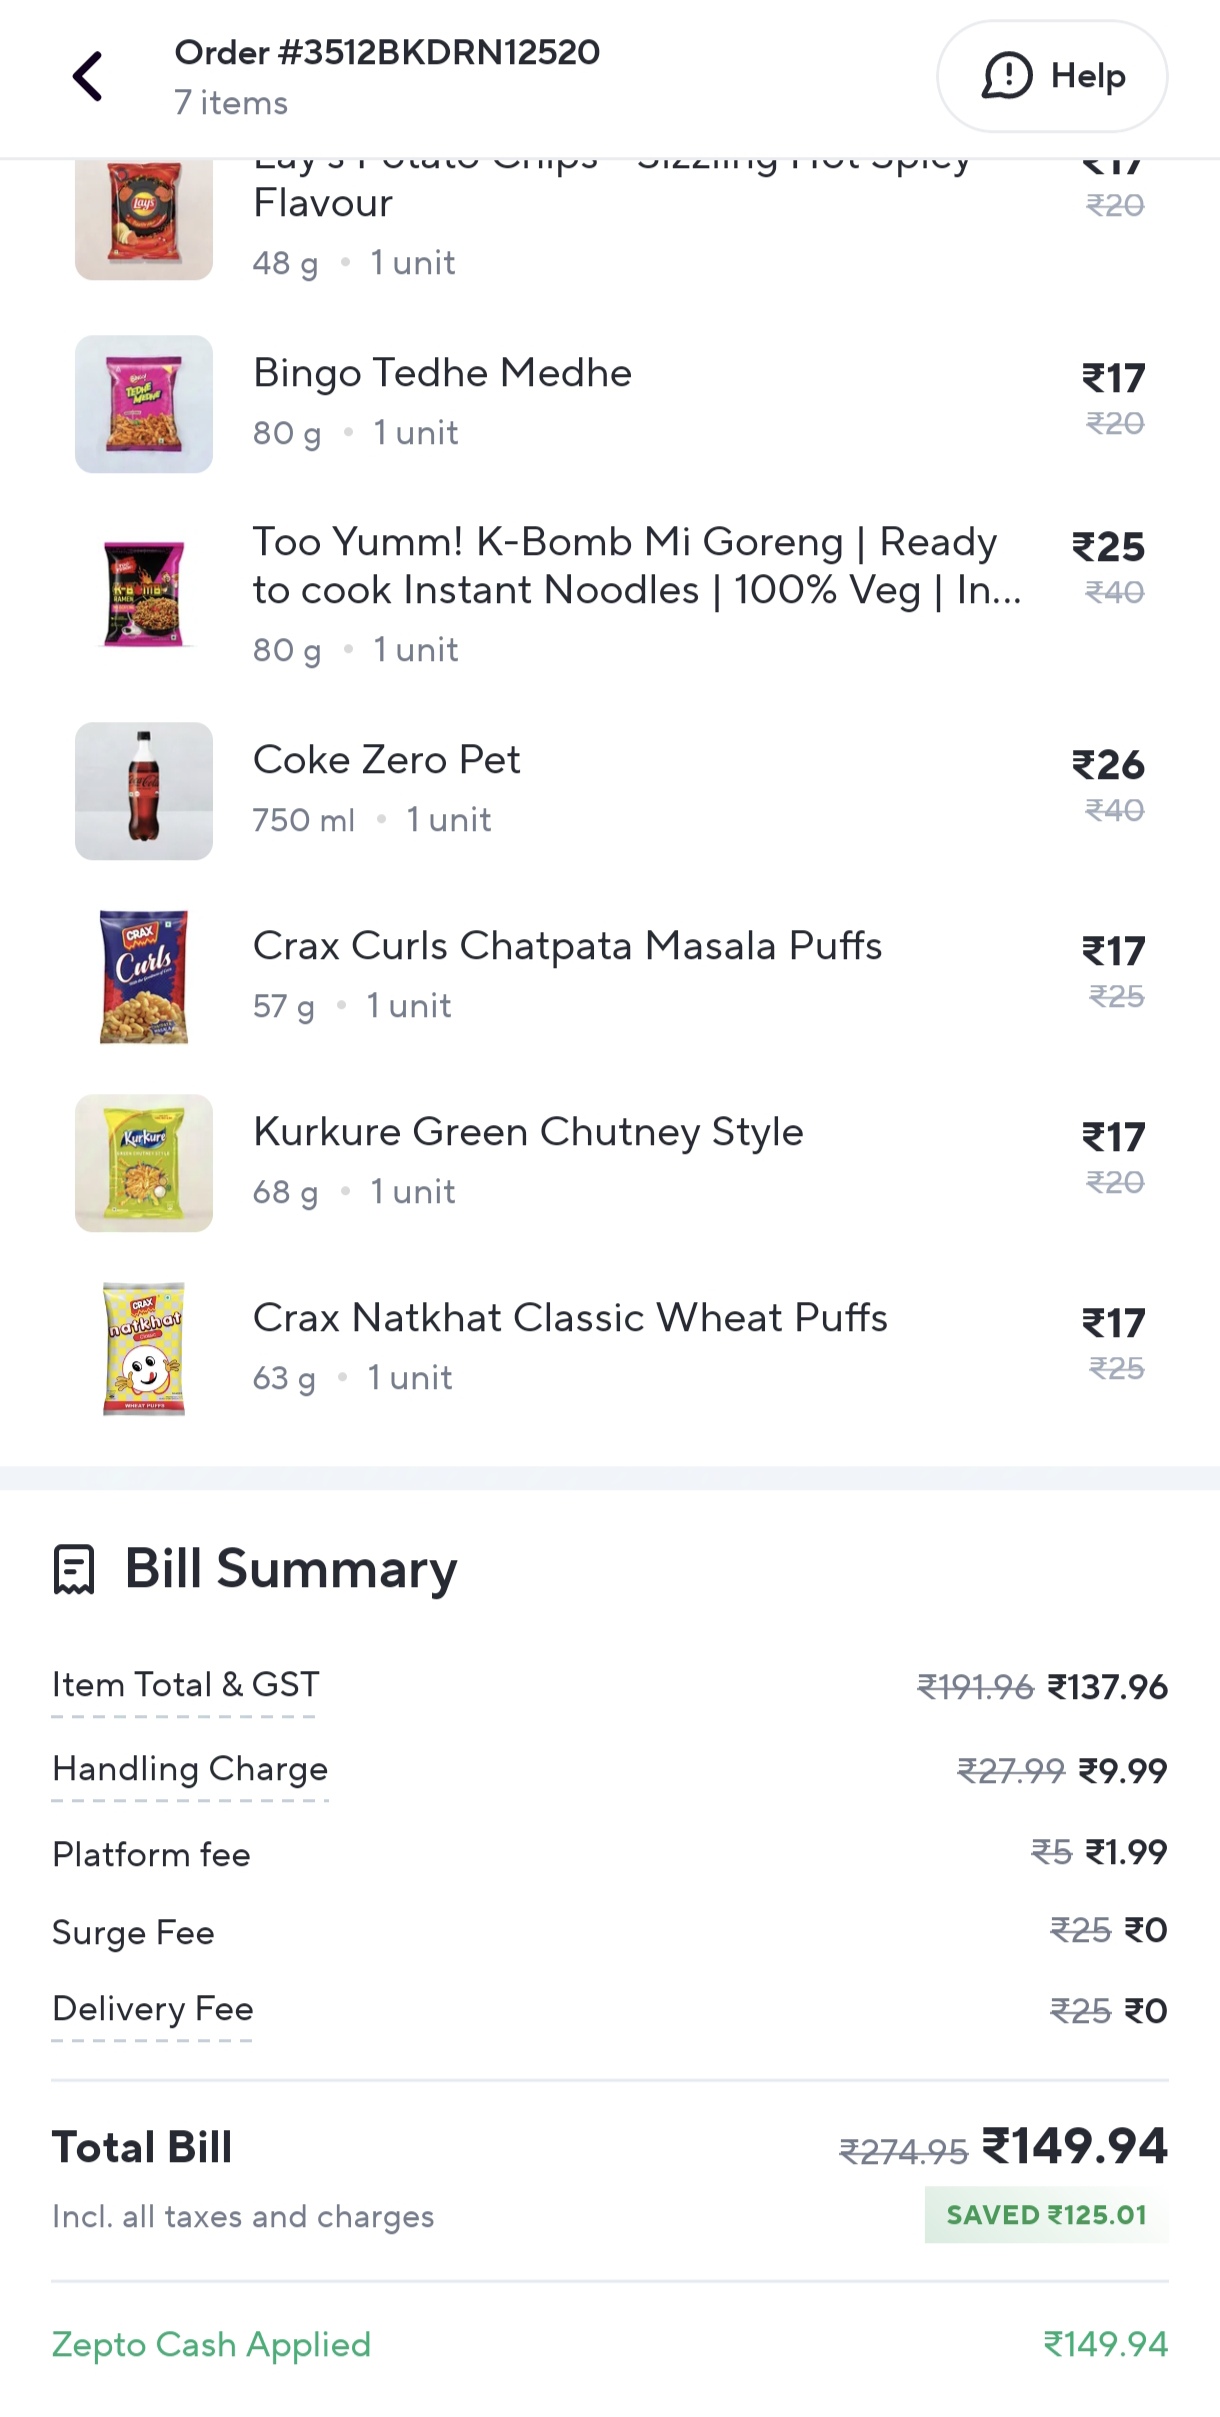The image size is (1220, 2417).
Task: Open the Lay's Potato Chips product image
Action: (x=144, y=220)
